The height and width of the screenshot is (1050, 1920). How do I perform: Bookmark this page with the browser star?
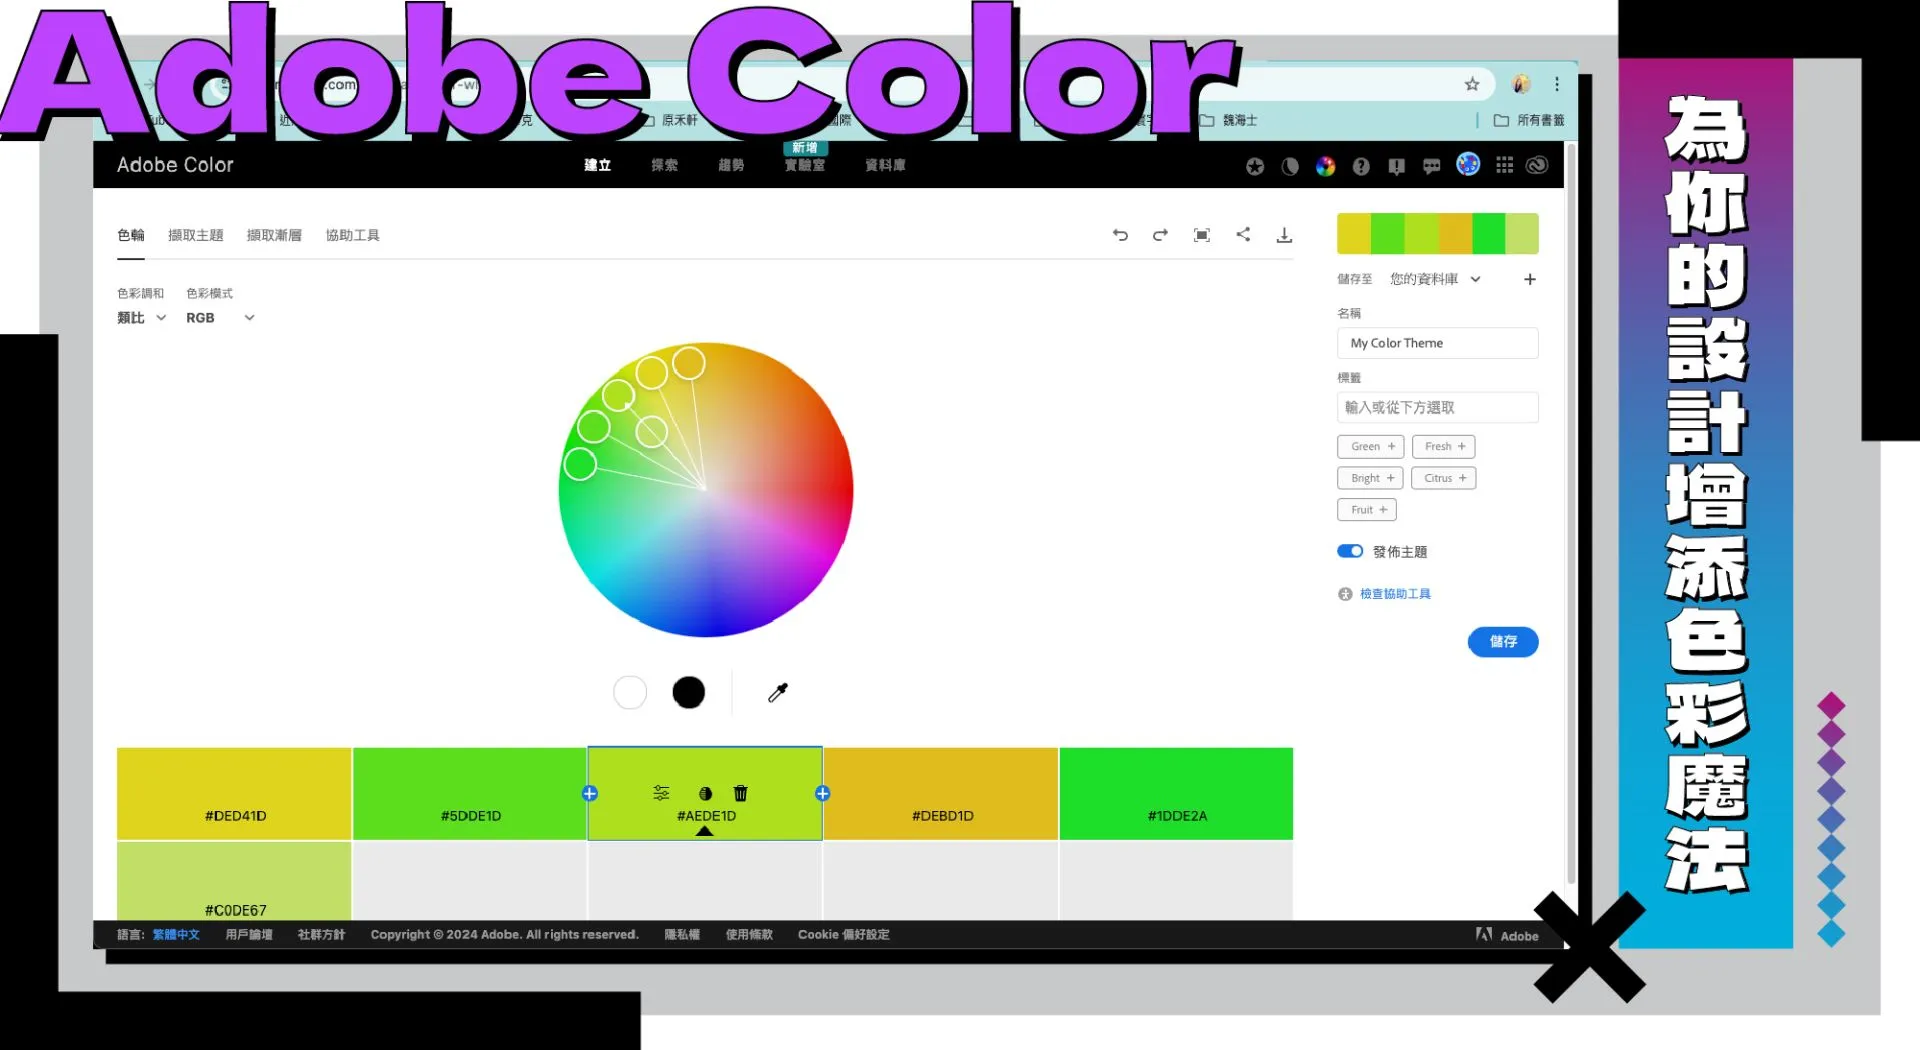[x=1472, y=84]
